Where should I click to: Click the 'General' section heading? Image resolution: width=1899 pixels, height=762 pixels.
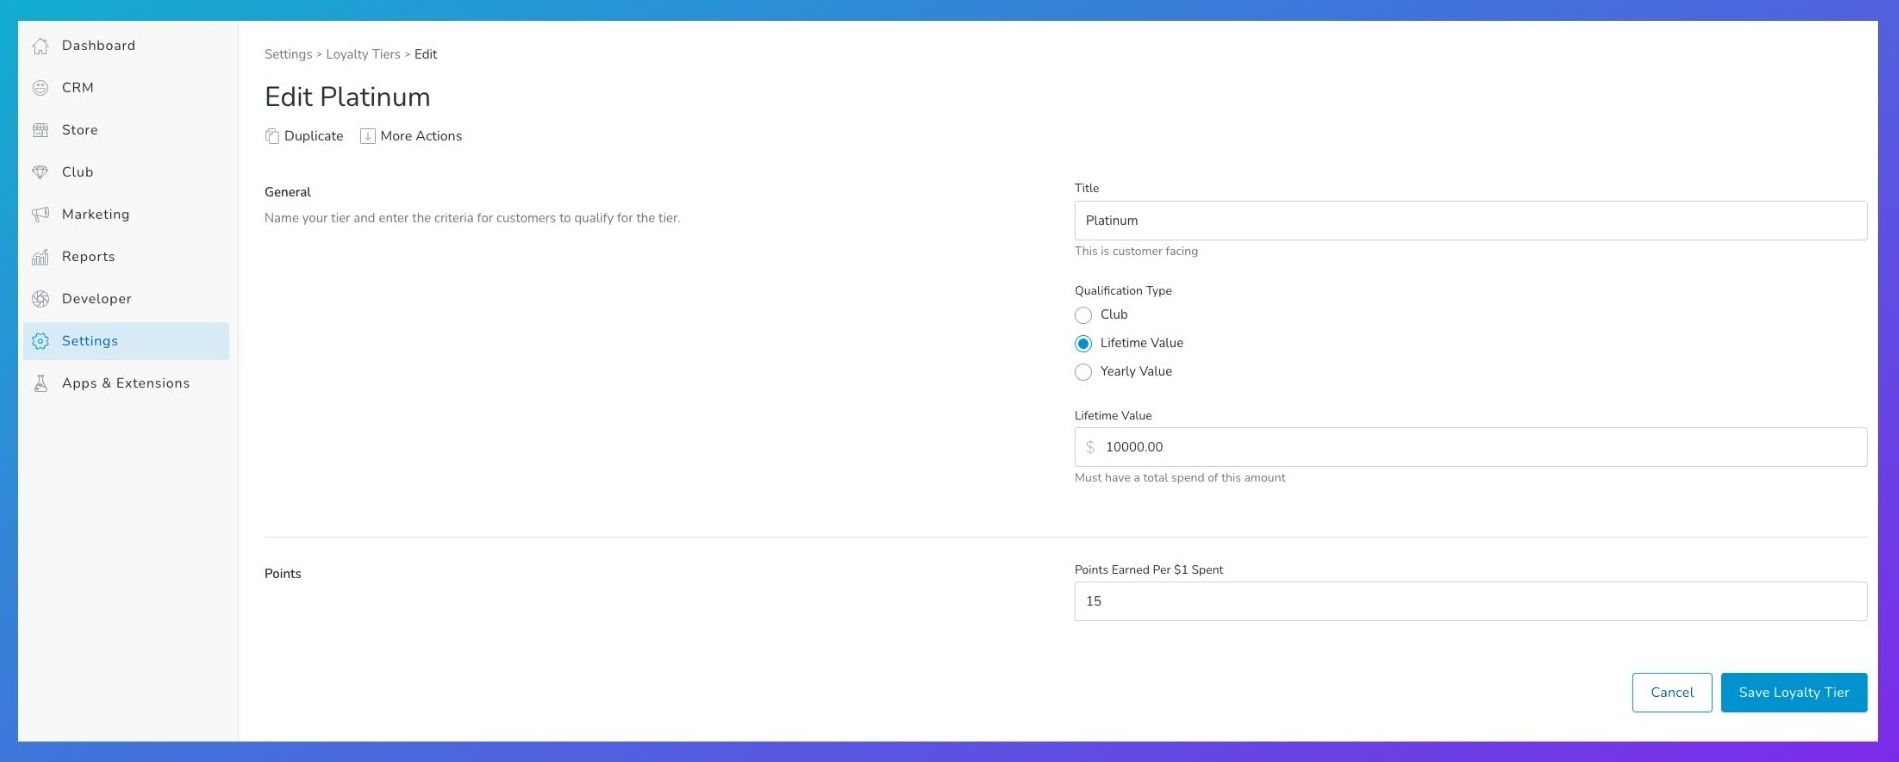(x=288, y=192)
